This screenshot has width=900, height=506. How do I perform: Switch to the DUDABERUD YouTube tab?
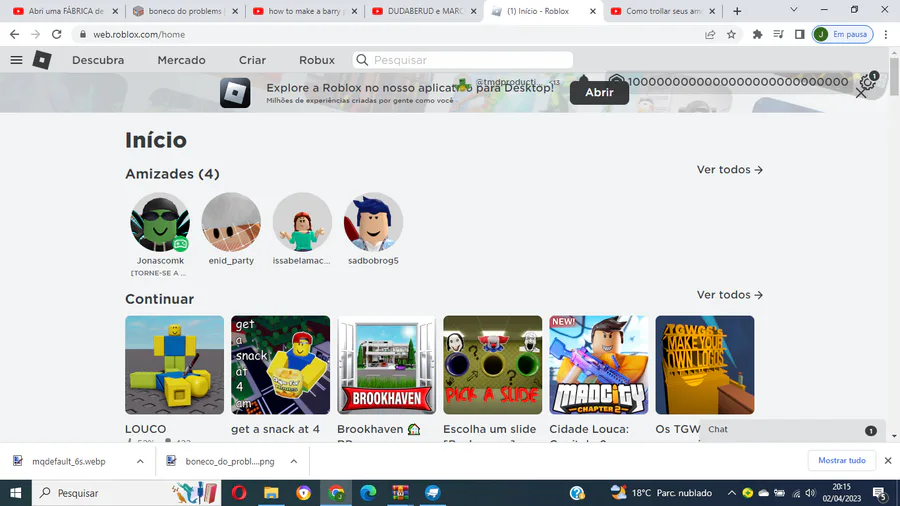tap(424, 11)
